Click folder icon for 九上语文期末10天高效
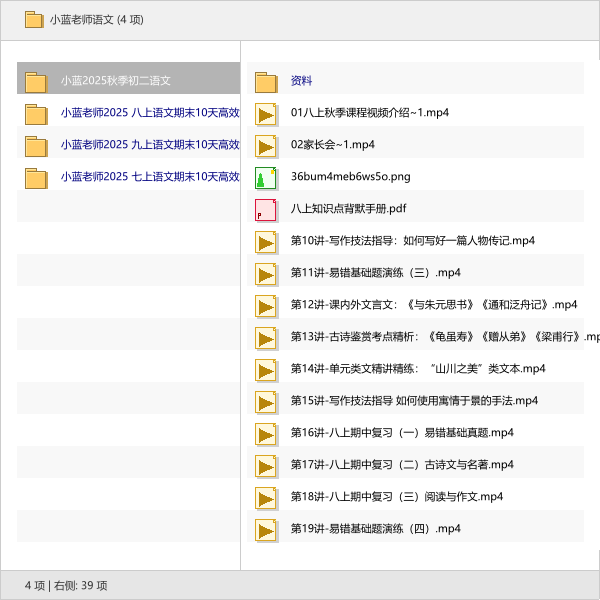The image size is (600, 600). coord(36,146)
